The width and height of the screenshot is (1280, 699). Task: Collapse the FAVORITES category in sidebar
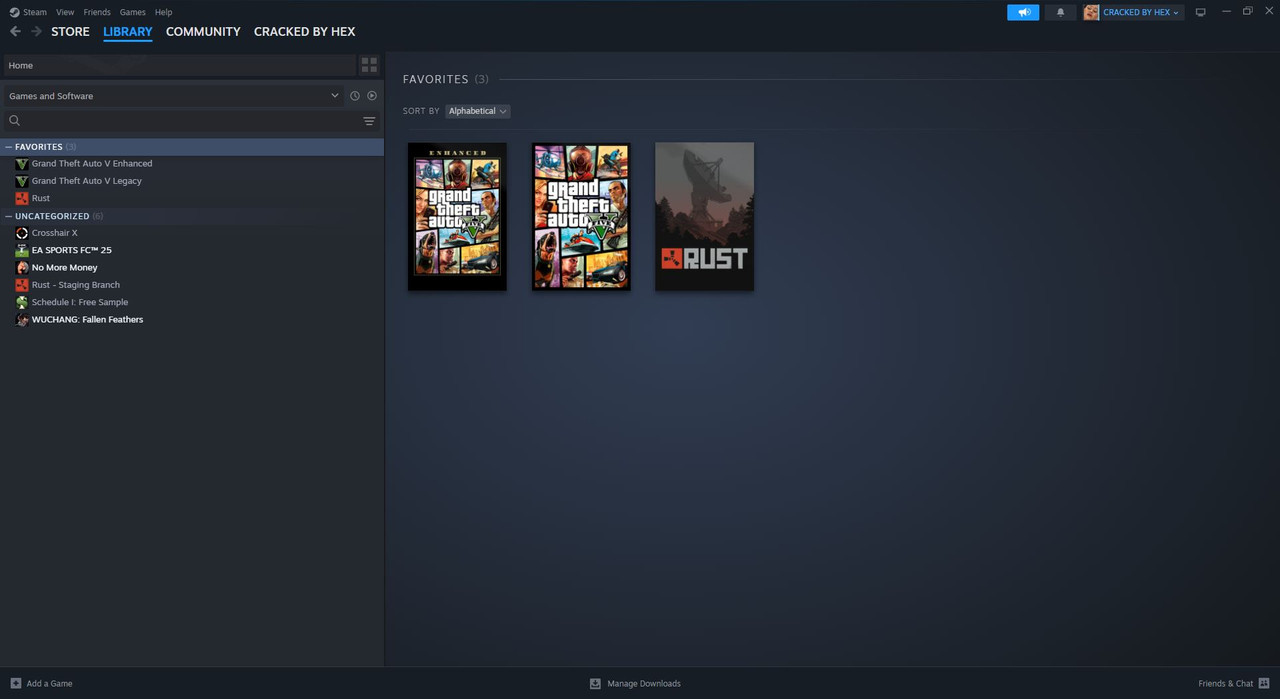9,147
